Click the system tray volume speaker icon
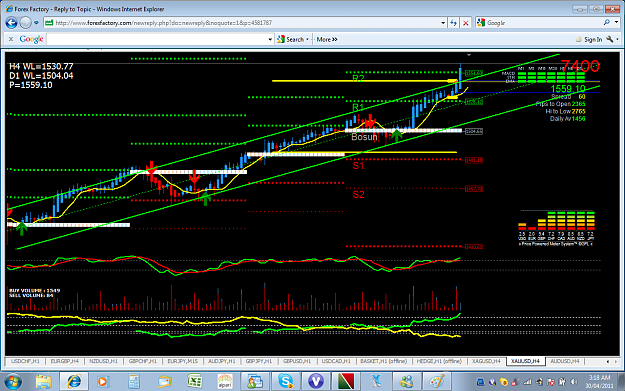625x391 pixels. tap(574, 382)
